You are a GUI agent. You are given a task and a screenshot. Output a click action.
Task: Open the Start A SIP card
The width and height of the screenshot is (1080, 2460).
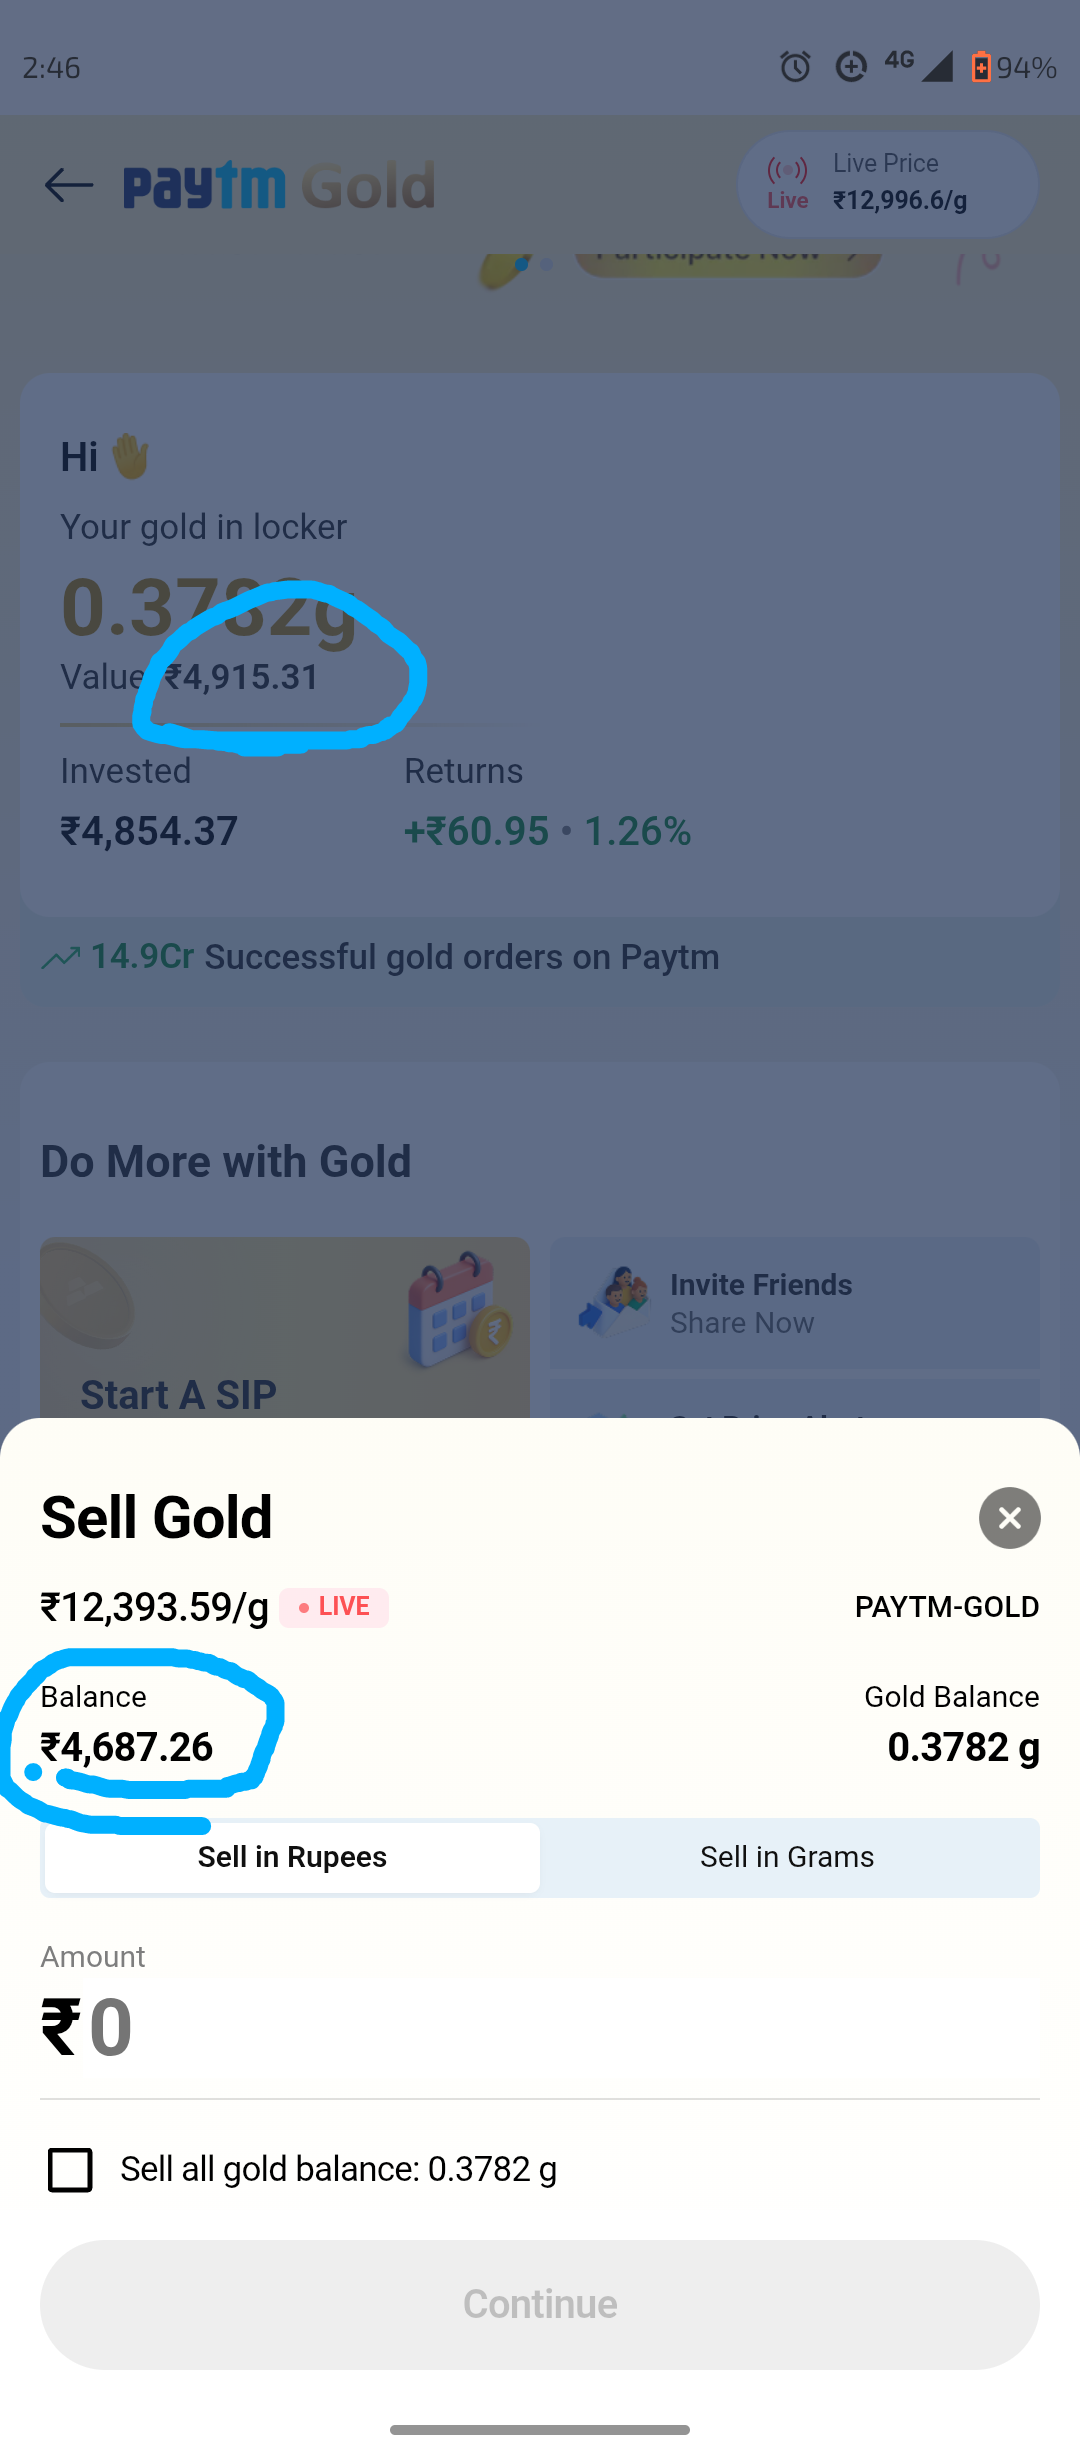[285, 1330]
